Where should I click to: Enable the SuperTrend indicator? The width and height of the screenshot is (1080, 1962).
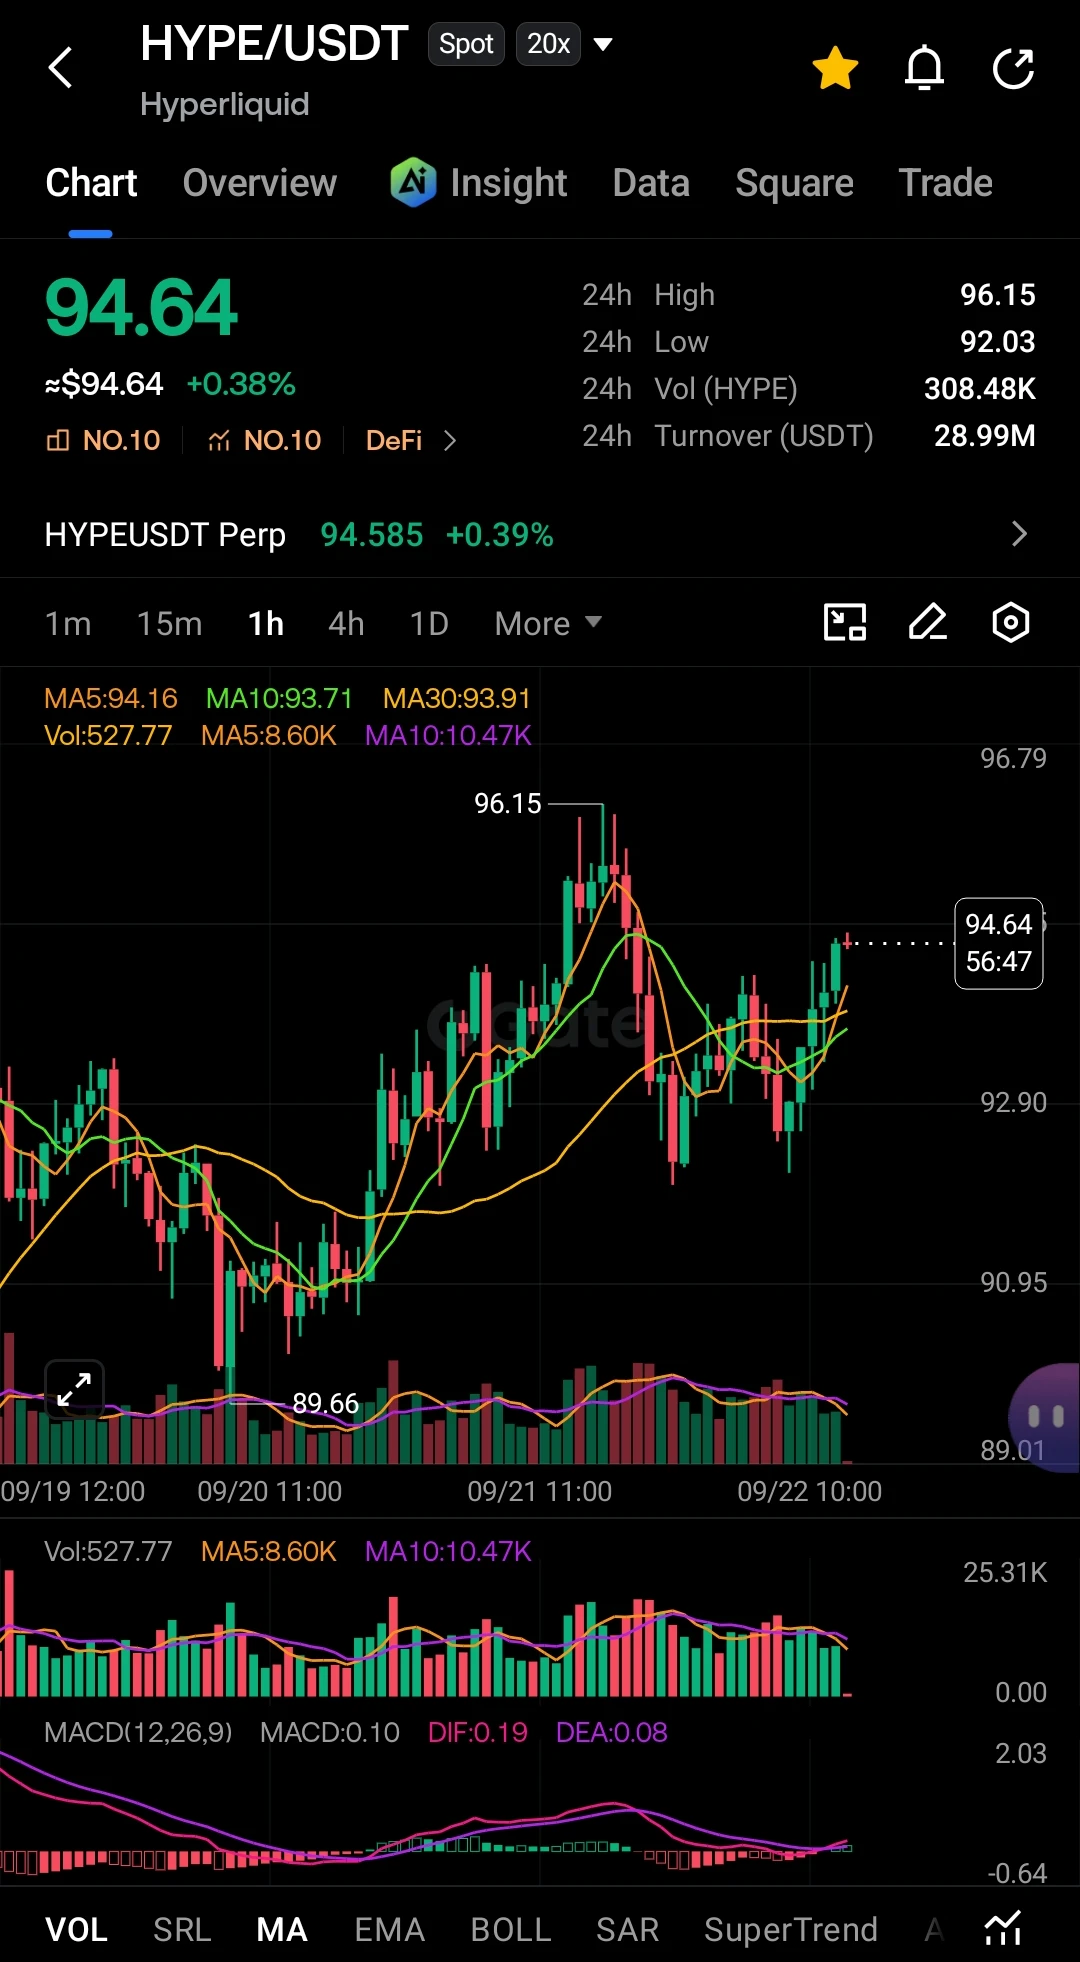[x=791, y=1930]
